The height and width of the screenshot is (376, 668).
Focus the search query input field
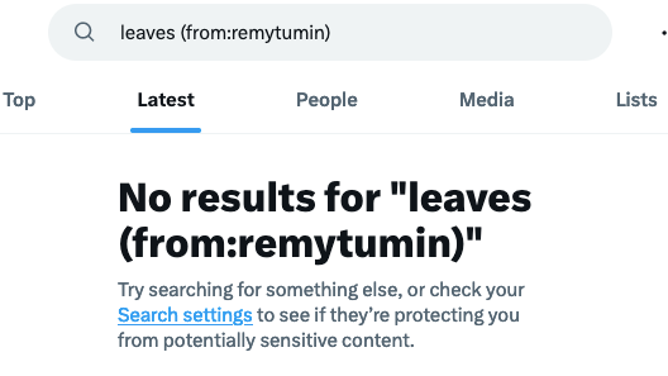point(330,32)
